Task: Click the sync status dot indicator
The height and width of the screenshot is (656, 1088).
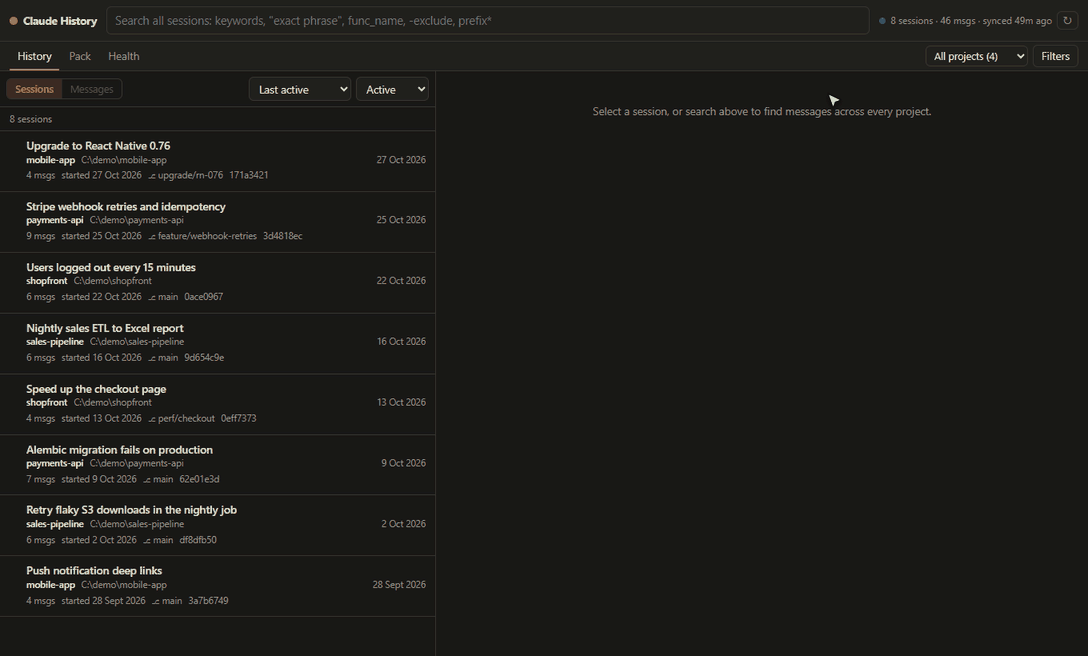Action: click(x=882, y=21)
